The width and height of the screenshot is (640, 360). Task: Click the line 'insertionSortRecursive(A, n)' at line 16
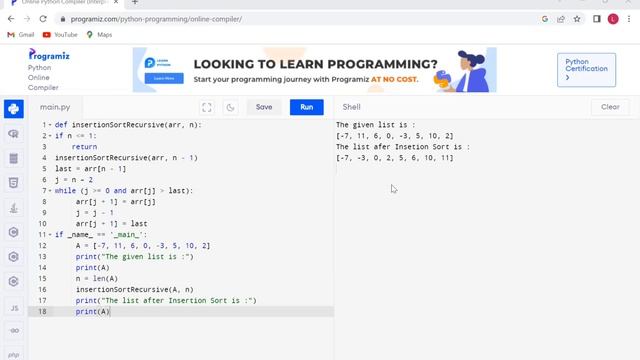pos(135,290)
